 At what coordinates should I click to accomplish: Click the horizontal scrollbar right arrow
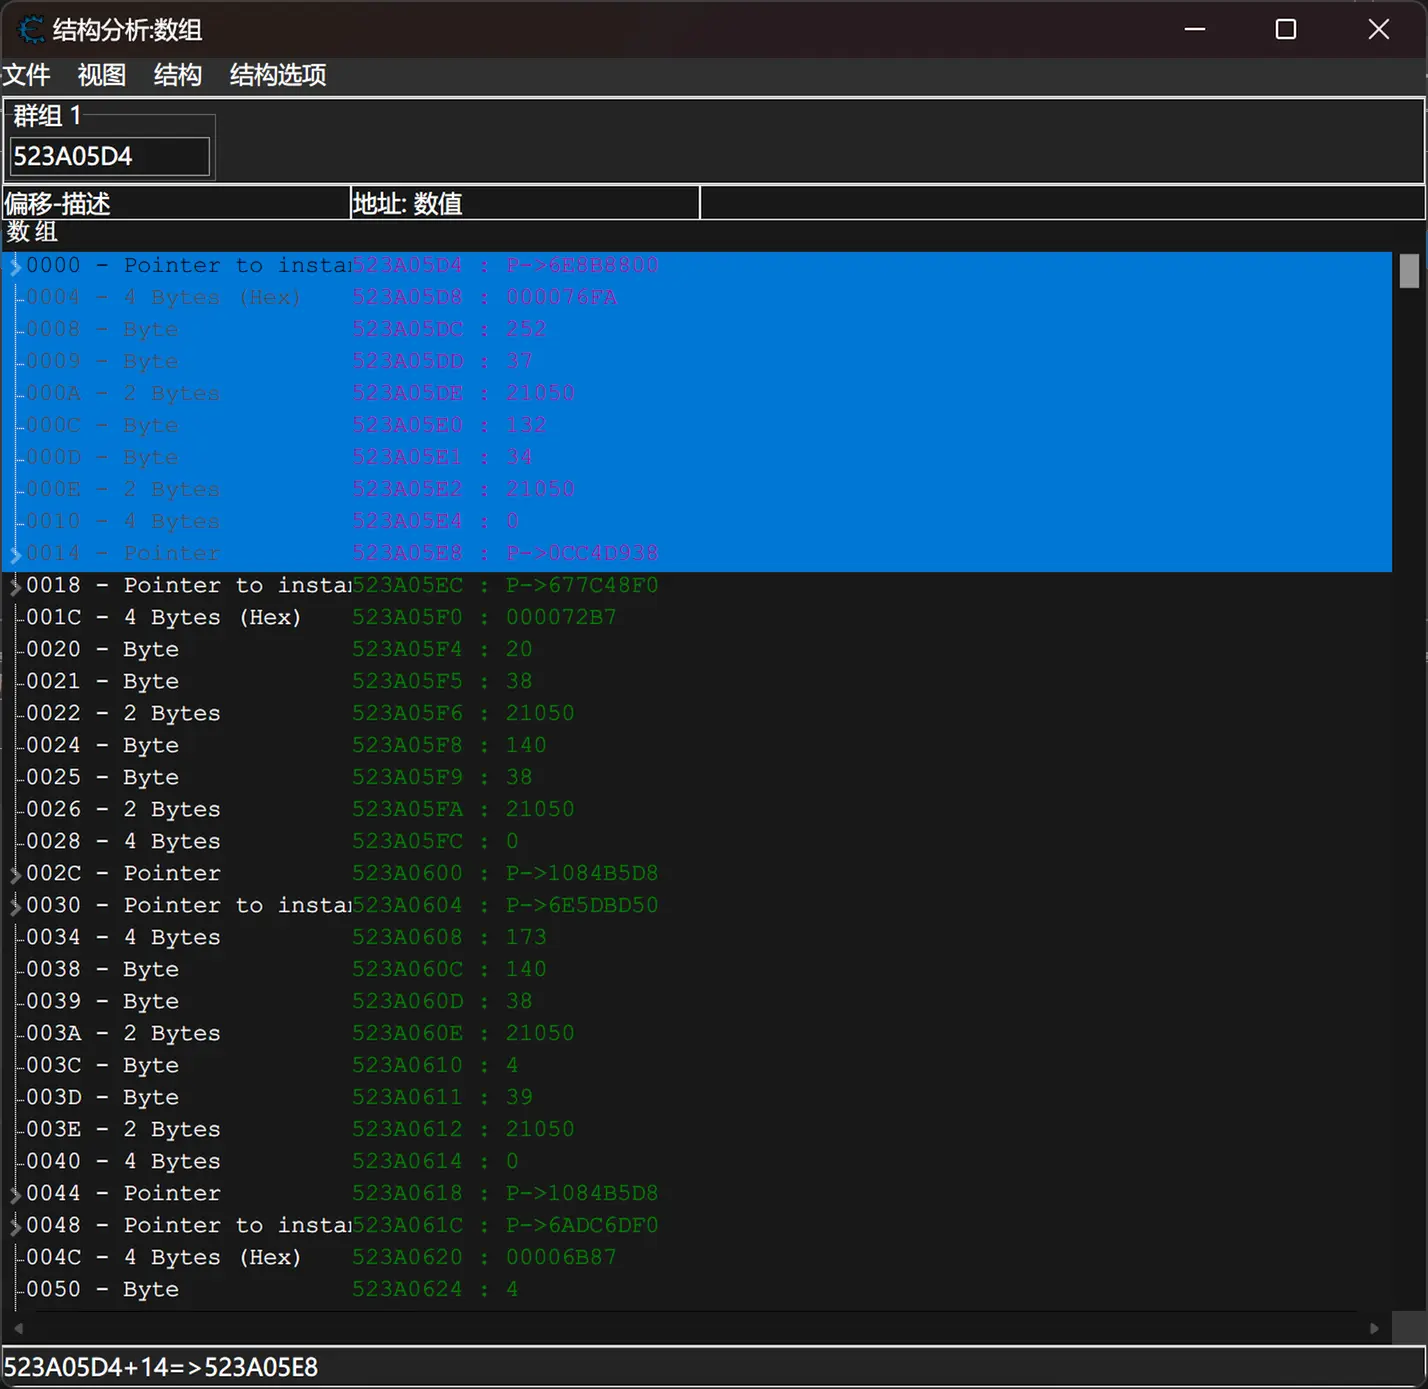(1374, 1328)
